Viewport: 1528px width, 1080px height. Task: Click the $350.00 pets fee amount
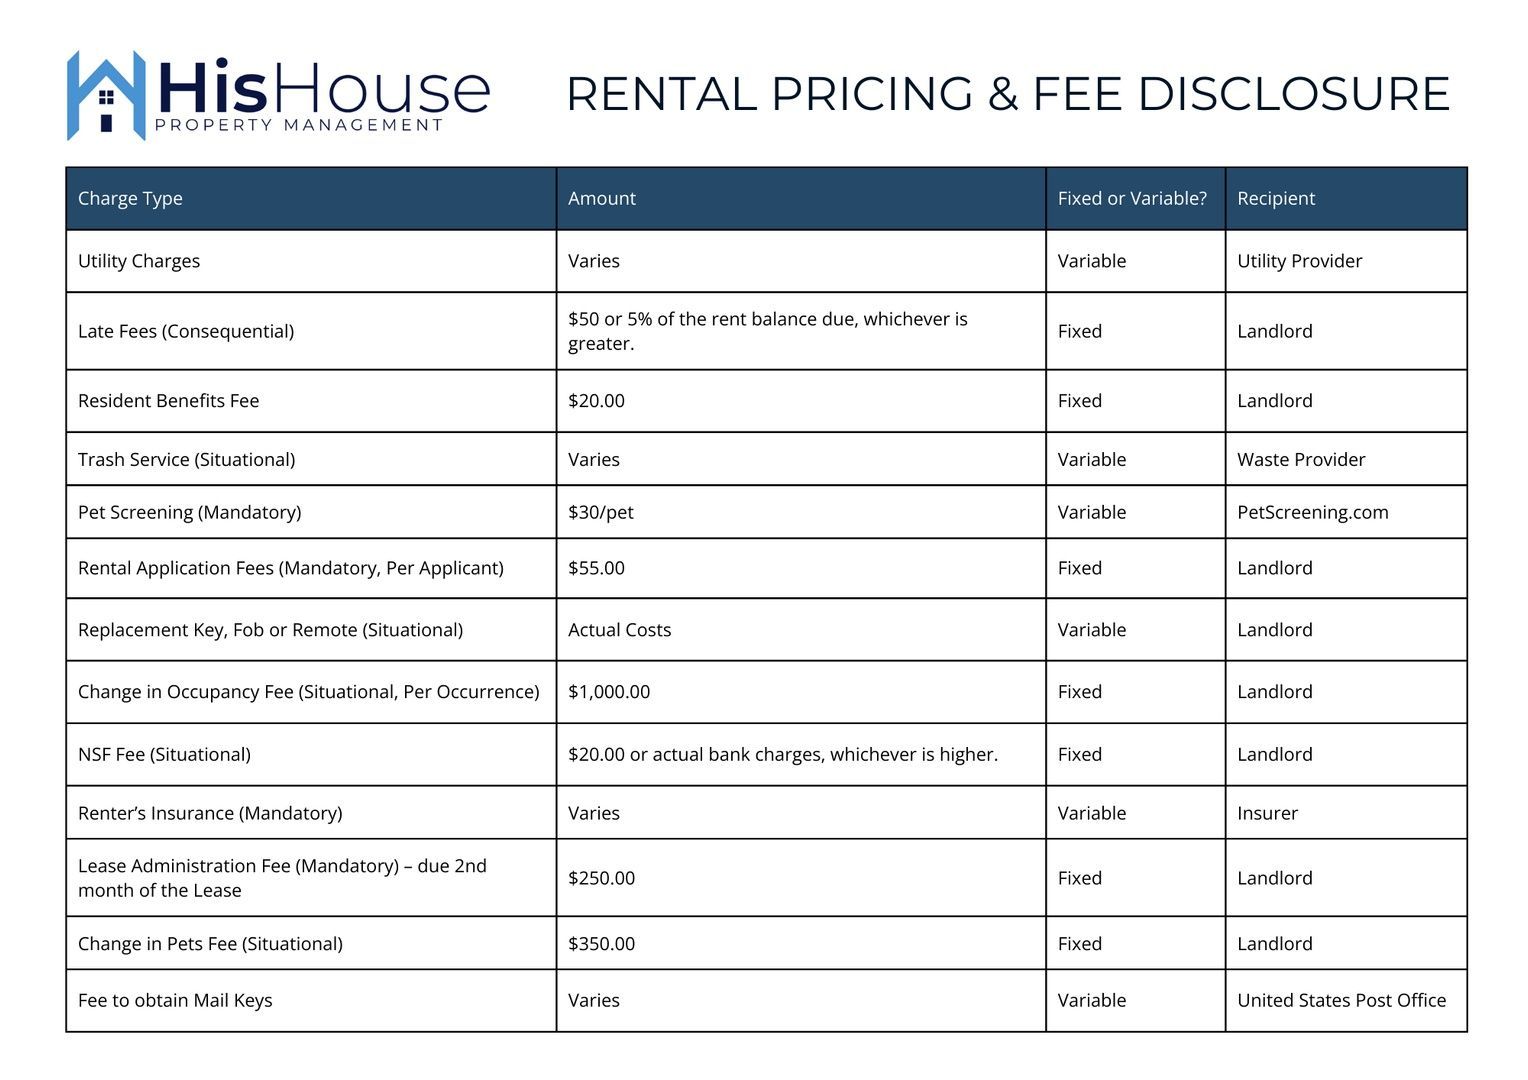pos(601,943)
